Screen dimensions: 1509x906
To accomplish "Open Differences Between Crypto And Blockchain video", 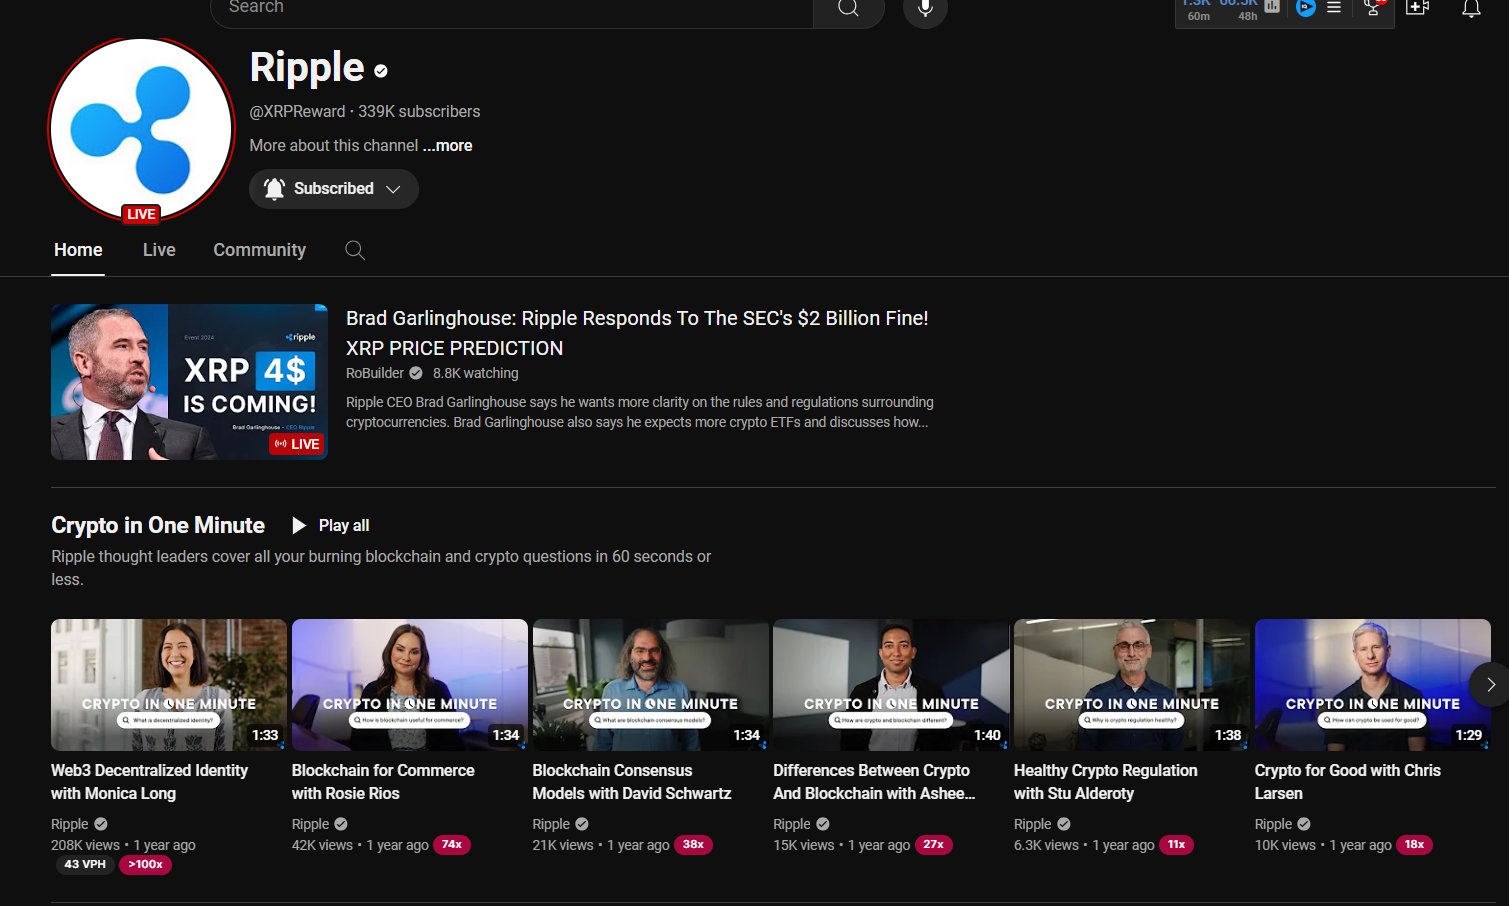I will coord(874,782).
